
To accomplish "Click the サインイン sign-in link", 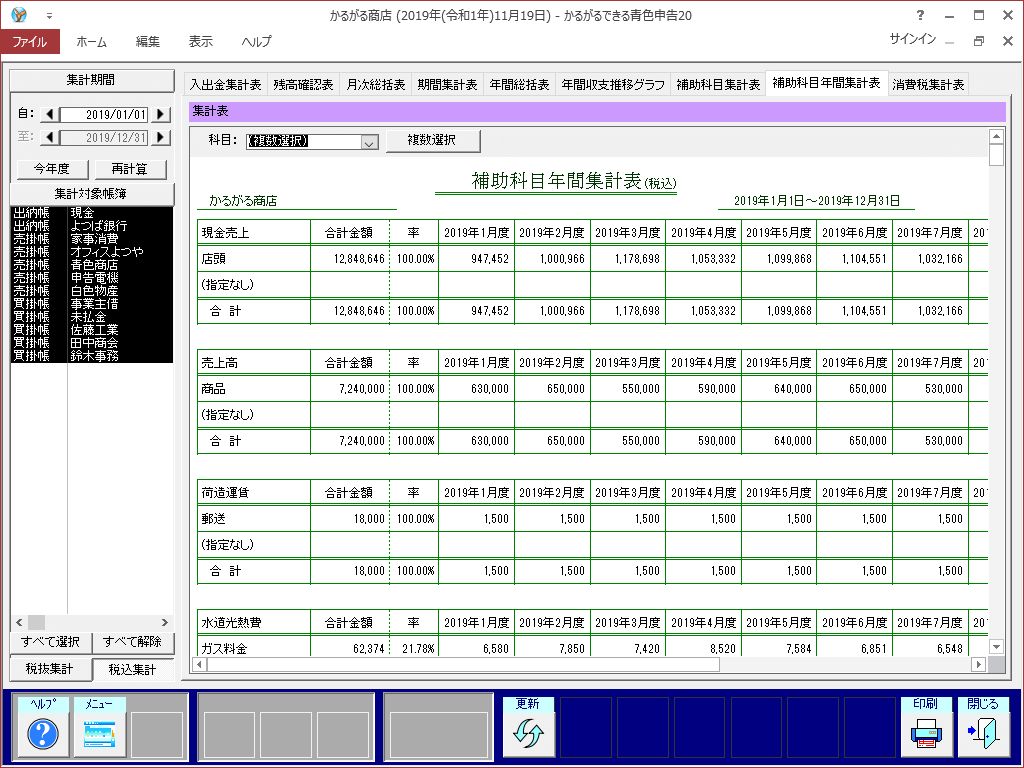I will point(912,40).
